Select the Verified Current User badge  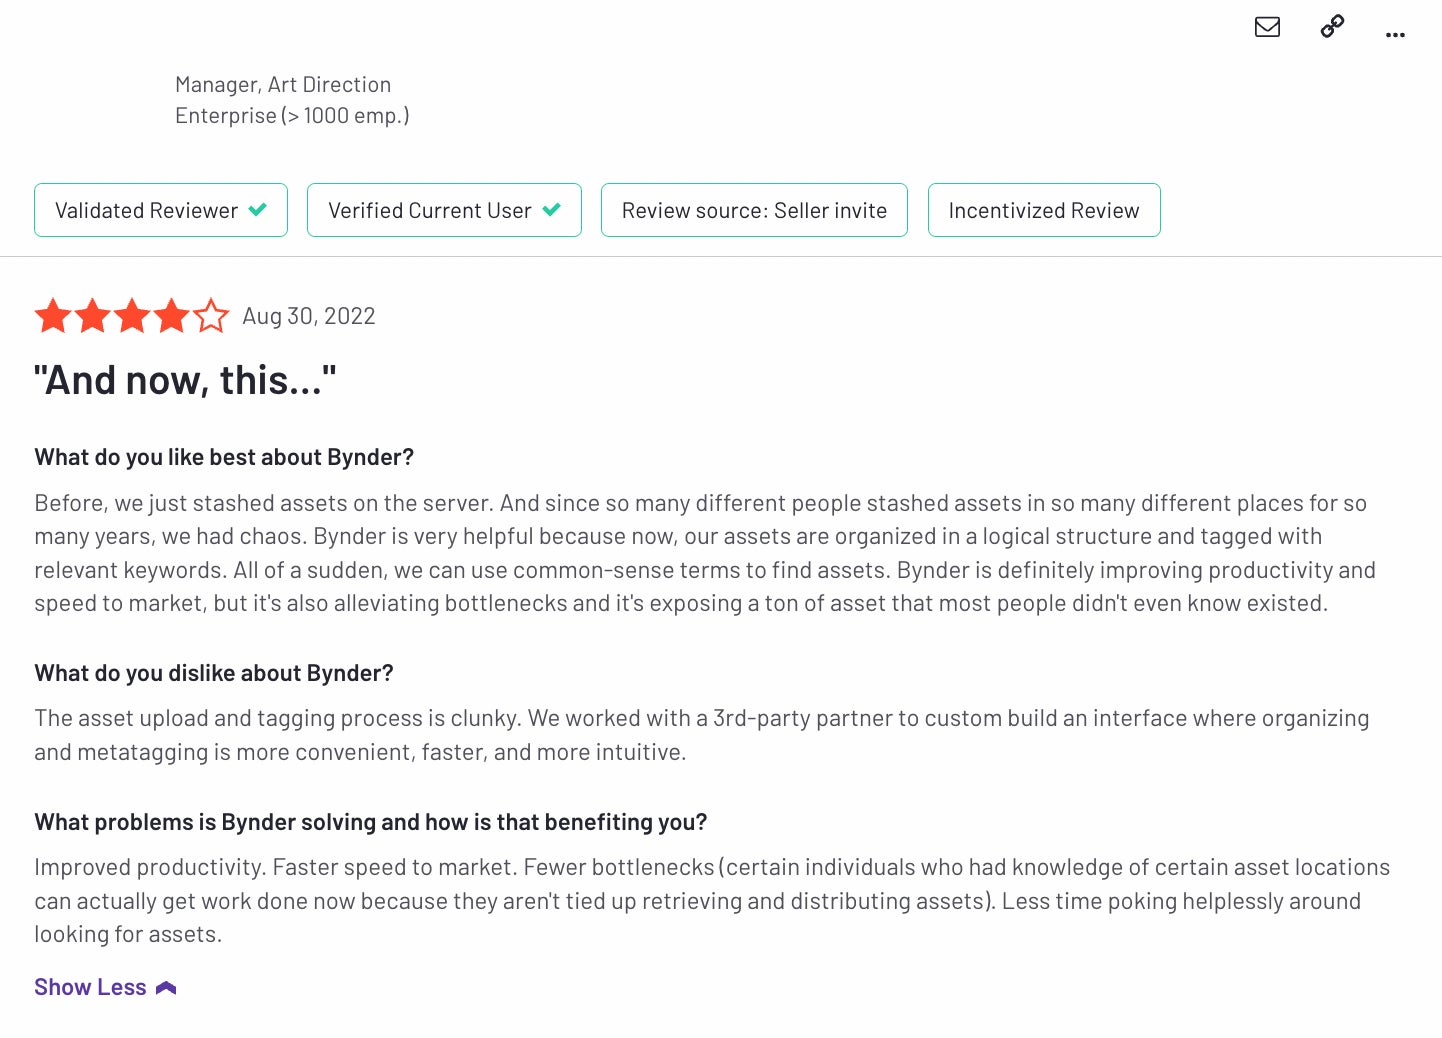[x=444, y=210]
